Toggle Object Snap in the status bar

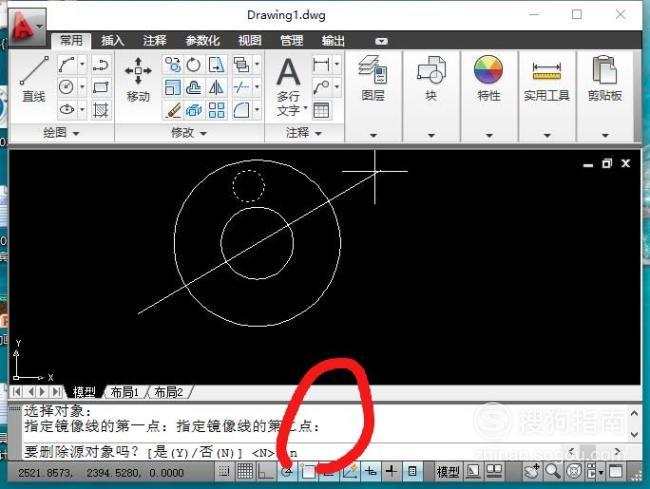point(308,471)
